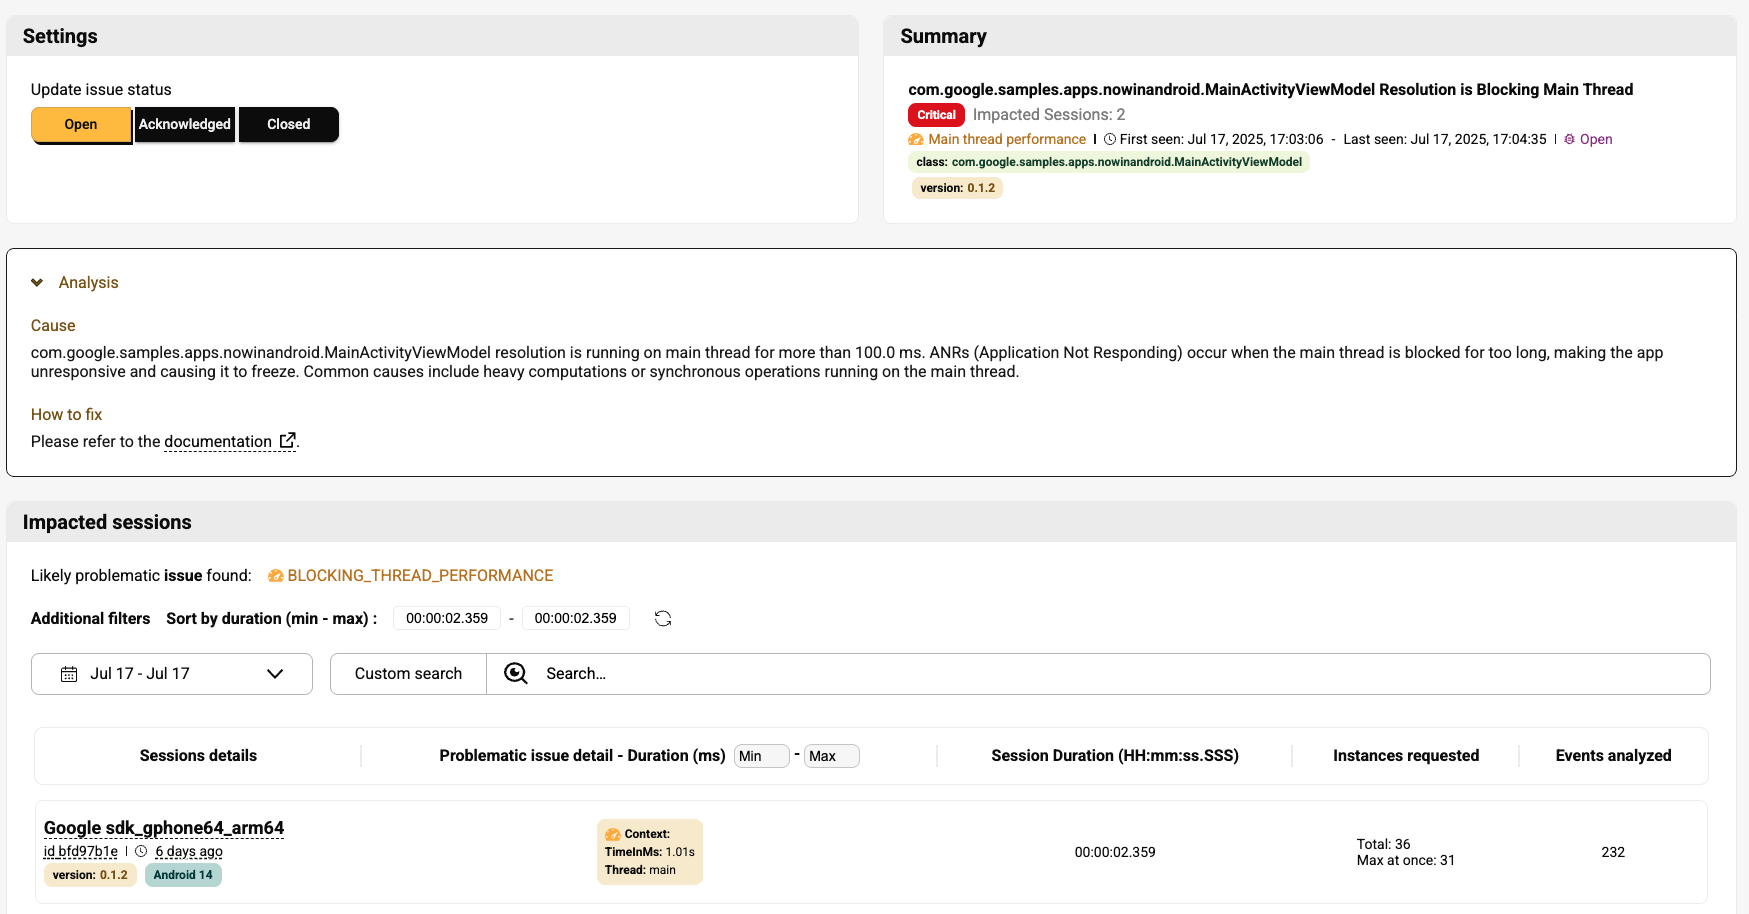This screenshot has width=1749, height=914.
Task: Click the calendar icon in date picker
Action: 69,674
